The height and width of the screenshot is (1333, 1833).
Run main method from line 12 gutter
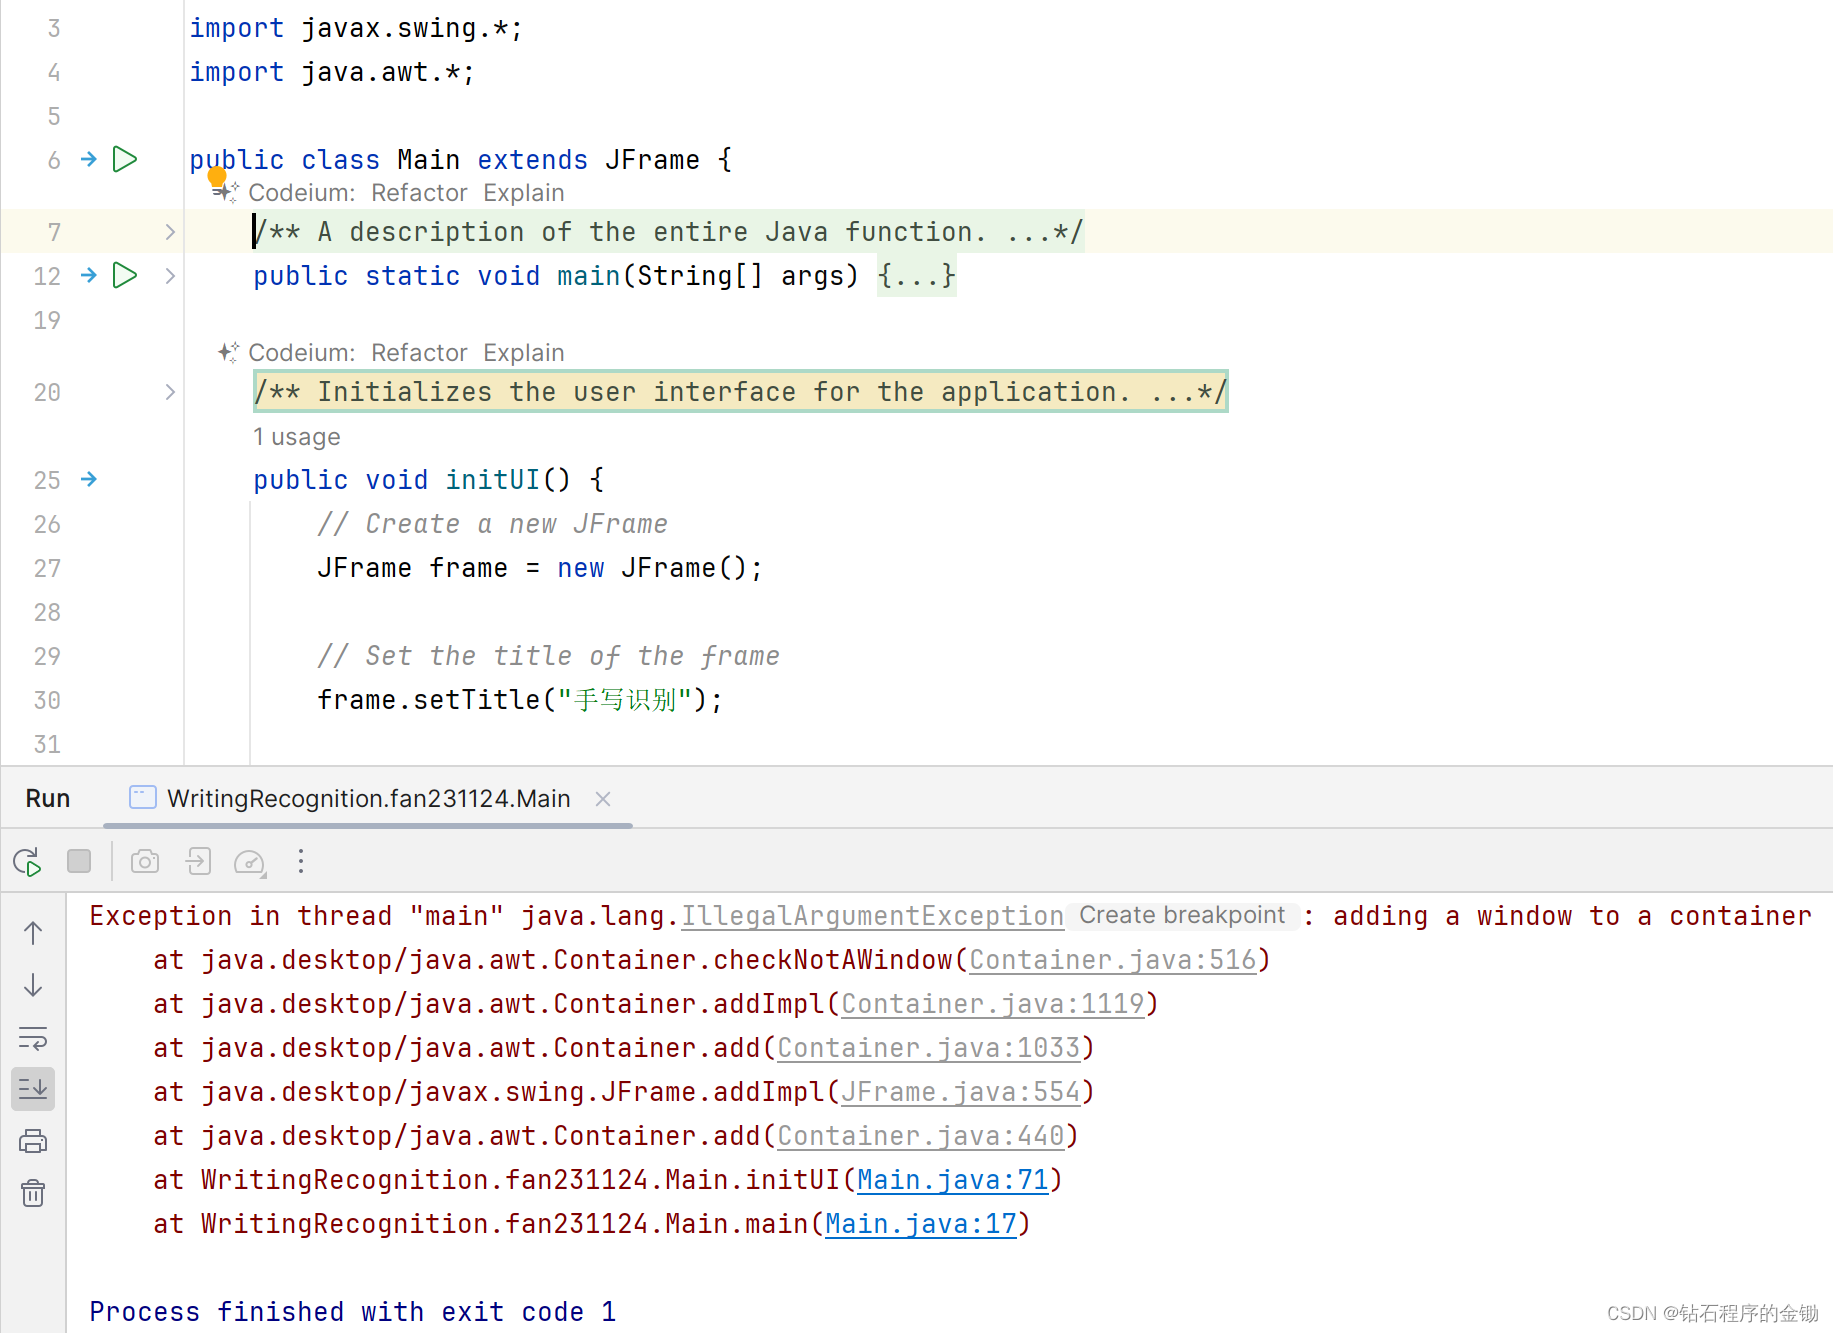tap(125, 275)
